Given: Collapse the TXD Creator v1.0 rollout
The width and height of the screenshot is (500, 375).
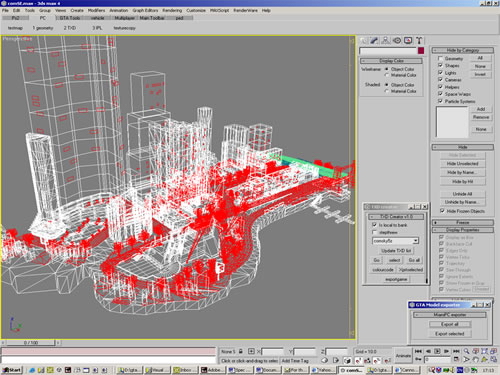Looking at the screenshot, I should (x=396, y=217).
